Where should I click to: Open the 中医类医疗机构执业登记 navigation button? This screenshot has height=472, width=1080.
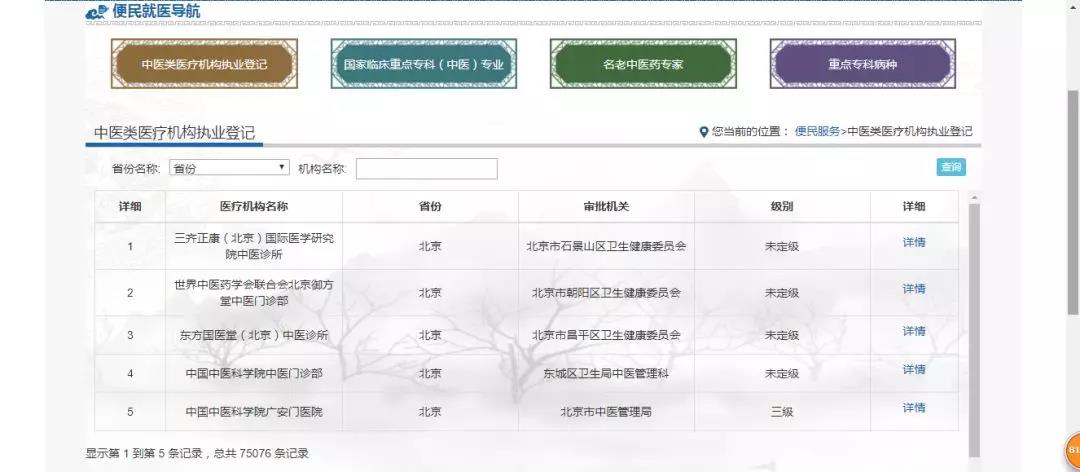(x=204, y=64)
